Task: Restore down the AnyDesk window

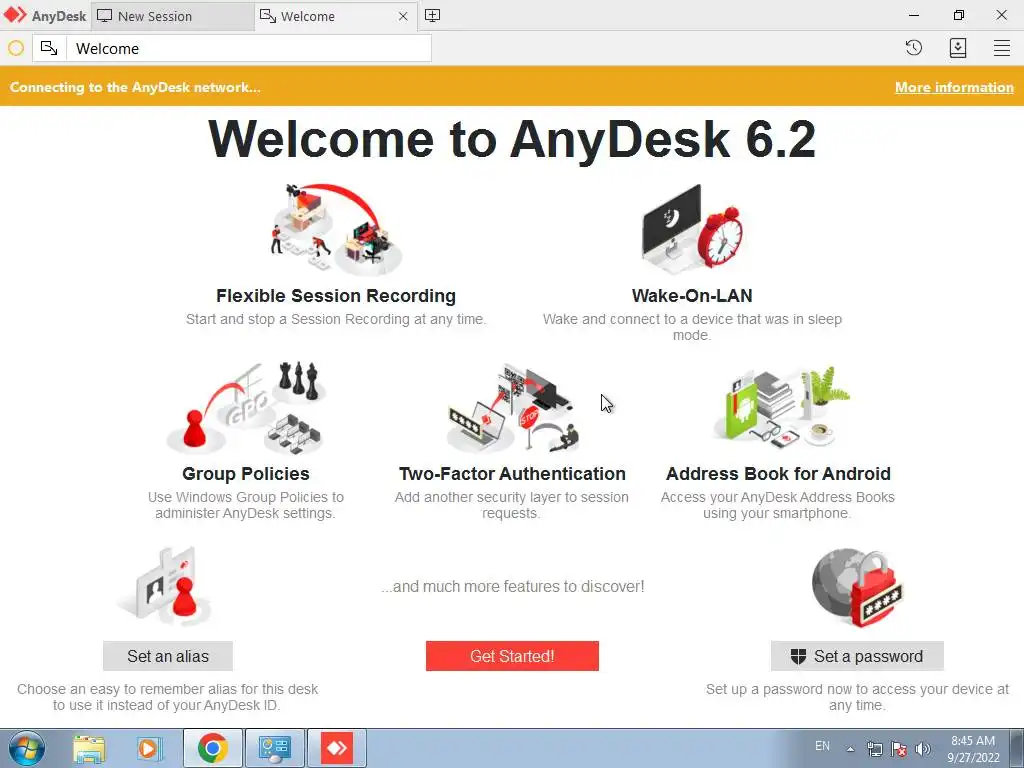Action: coord(958,15)
